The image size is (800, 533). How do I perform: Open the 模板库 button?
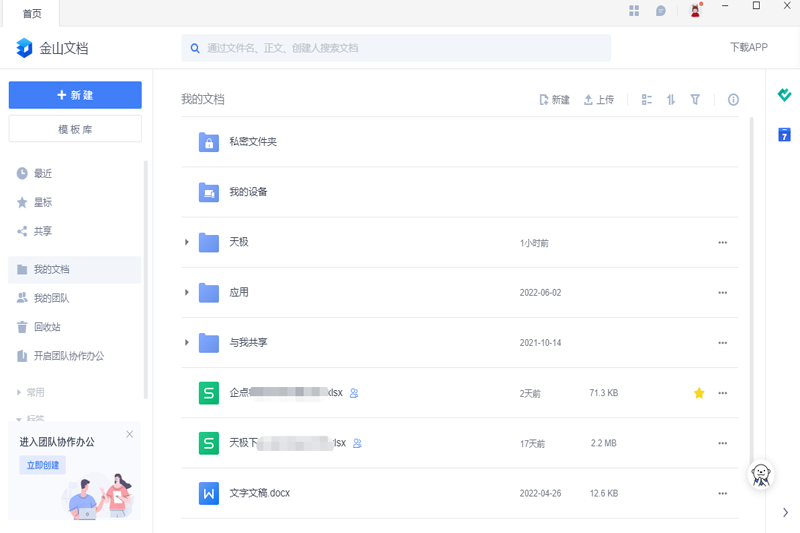75,129
